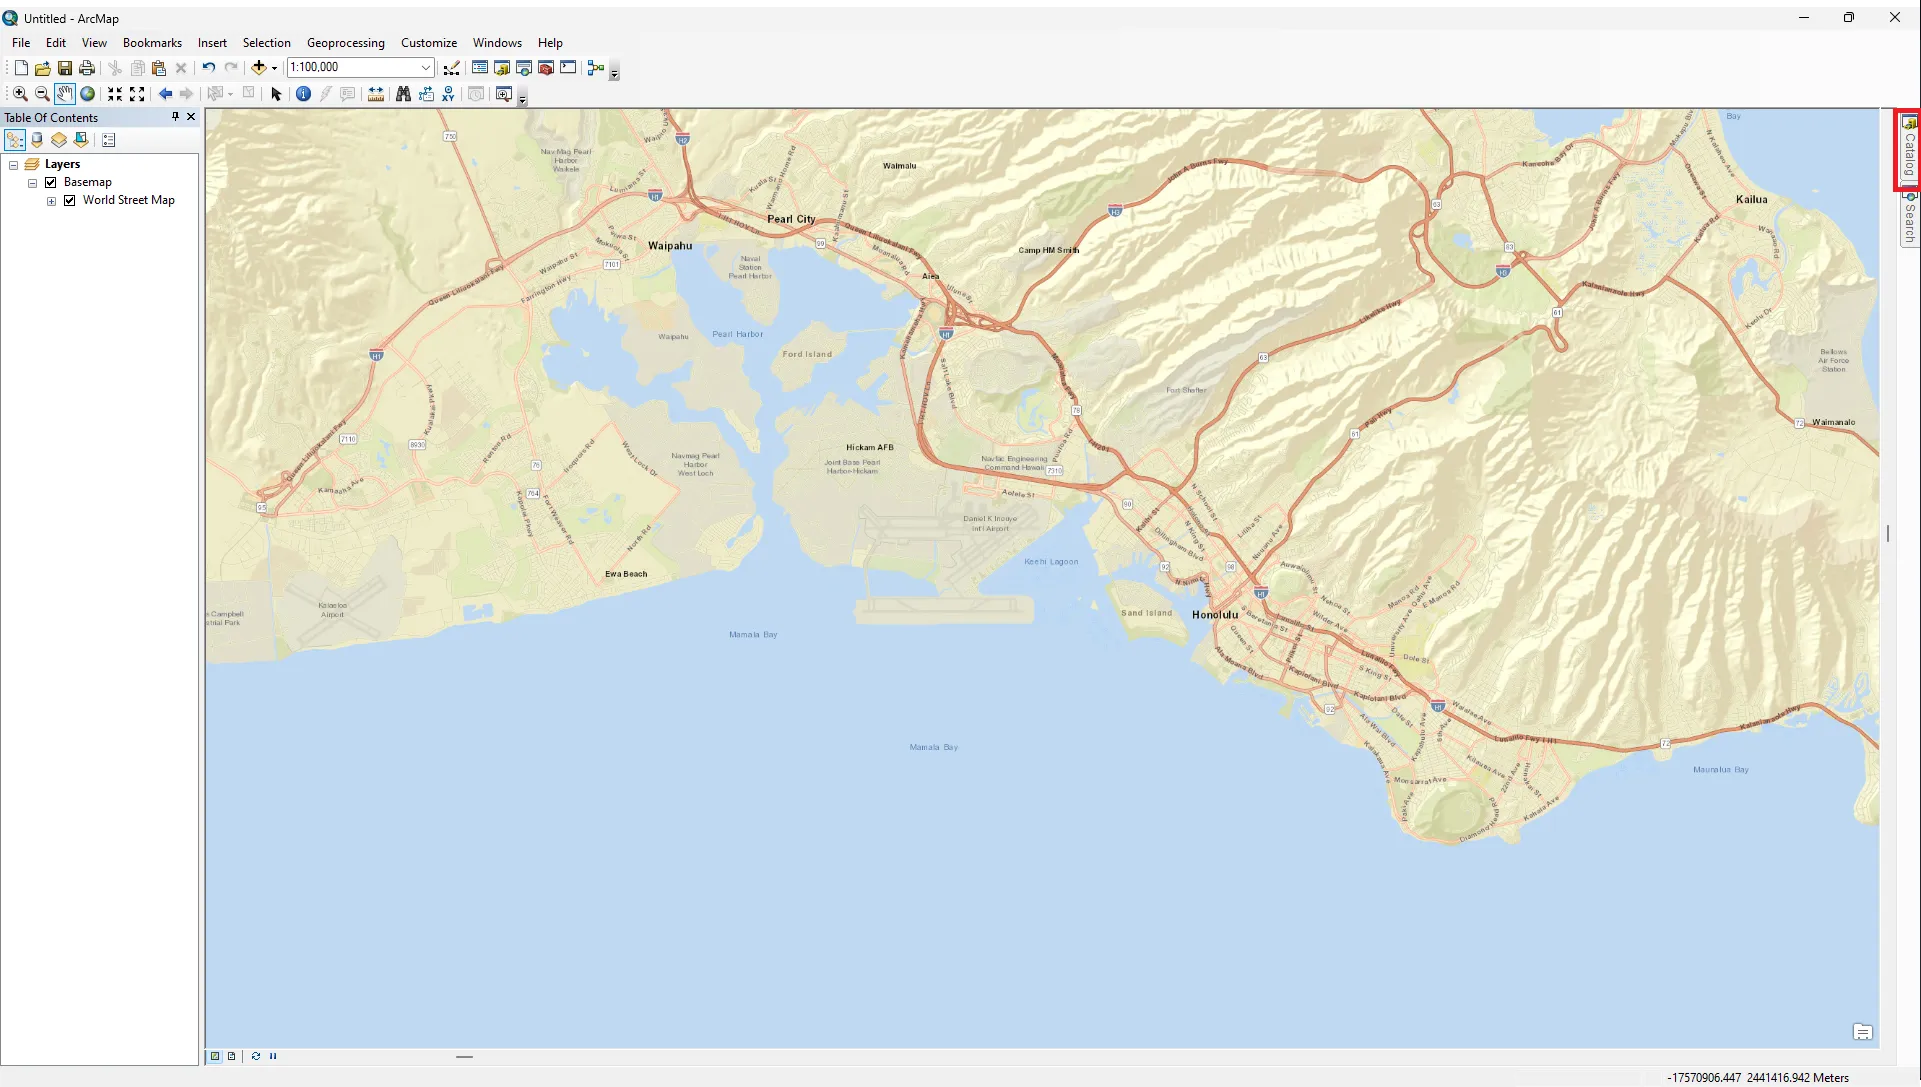Open an existing map document
Screen dimensions: 1921x1087
coord(42,68)
